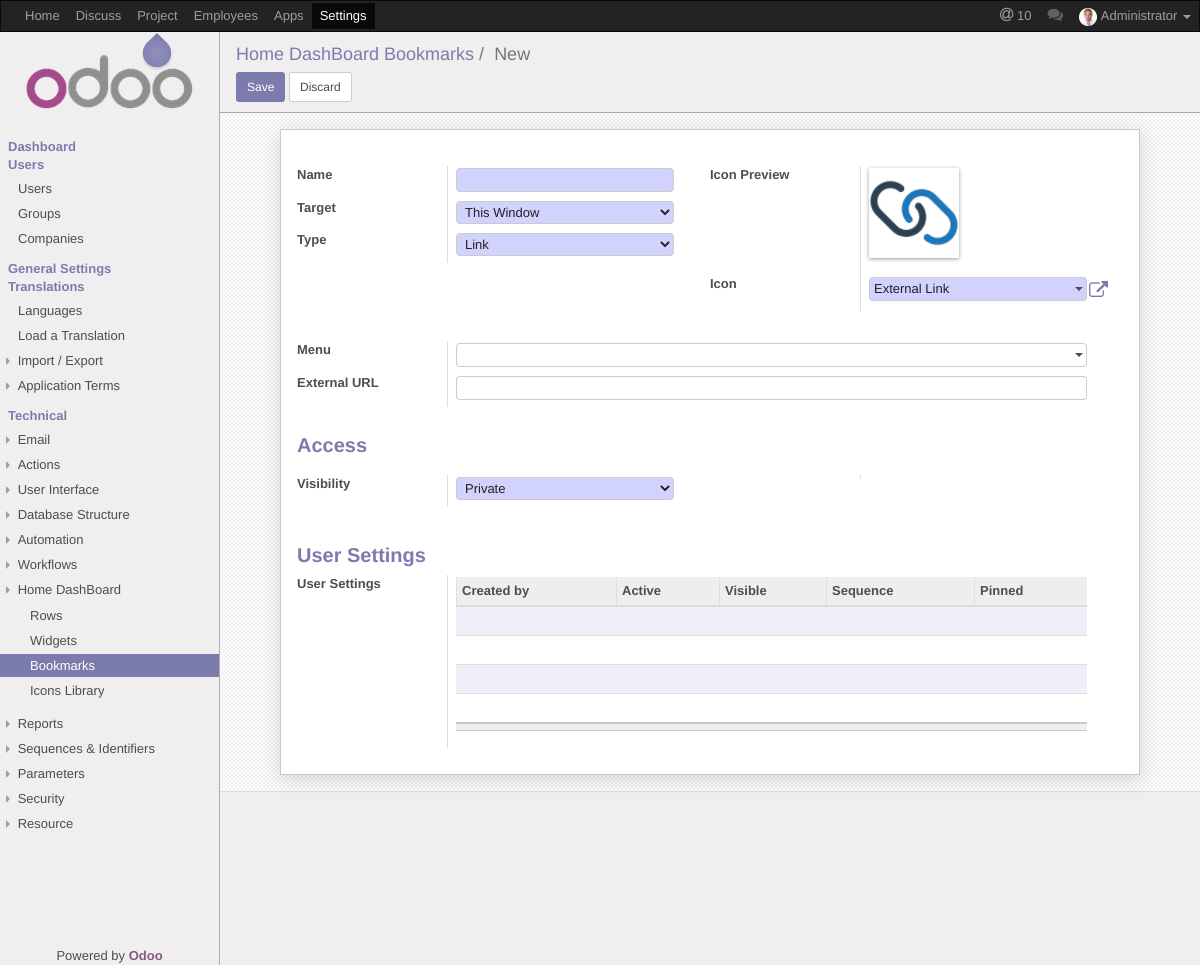Click the Administrator avatar picture

tap(1088, 16)
